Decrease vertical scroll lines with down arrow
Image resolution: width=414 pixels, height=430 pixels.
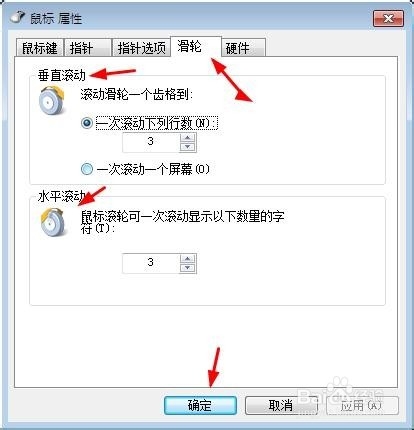coord(188,147)
